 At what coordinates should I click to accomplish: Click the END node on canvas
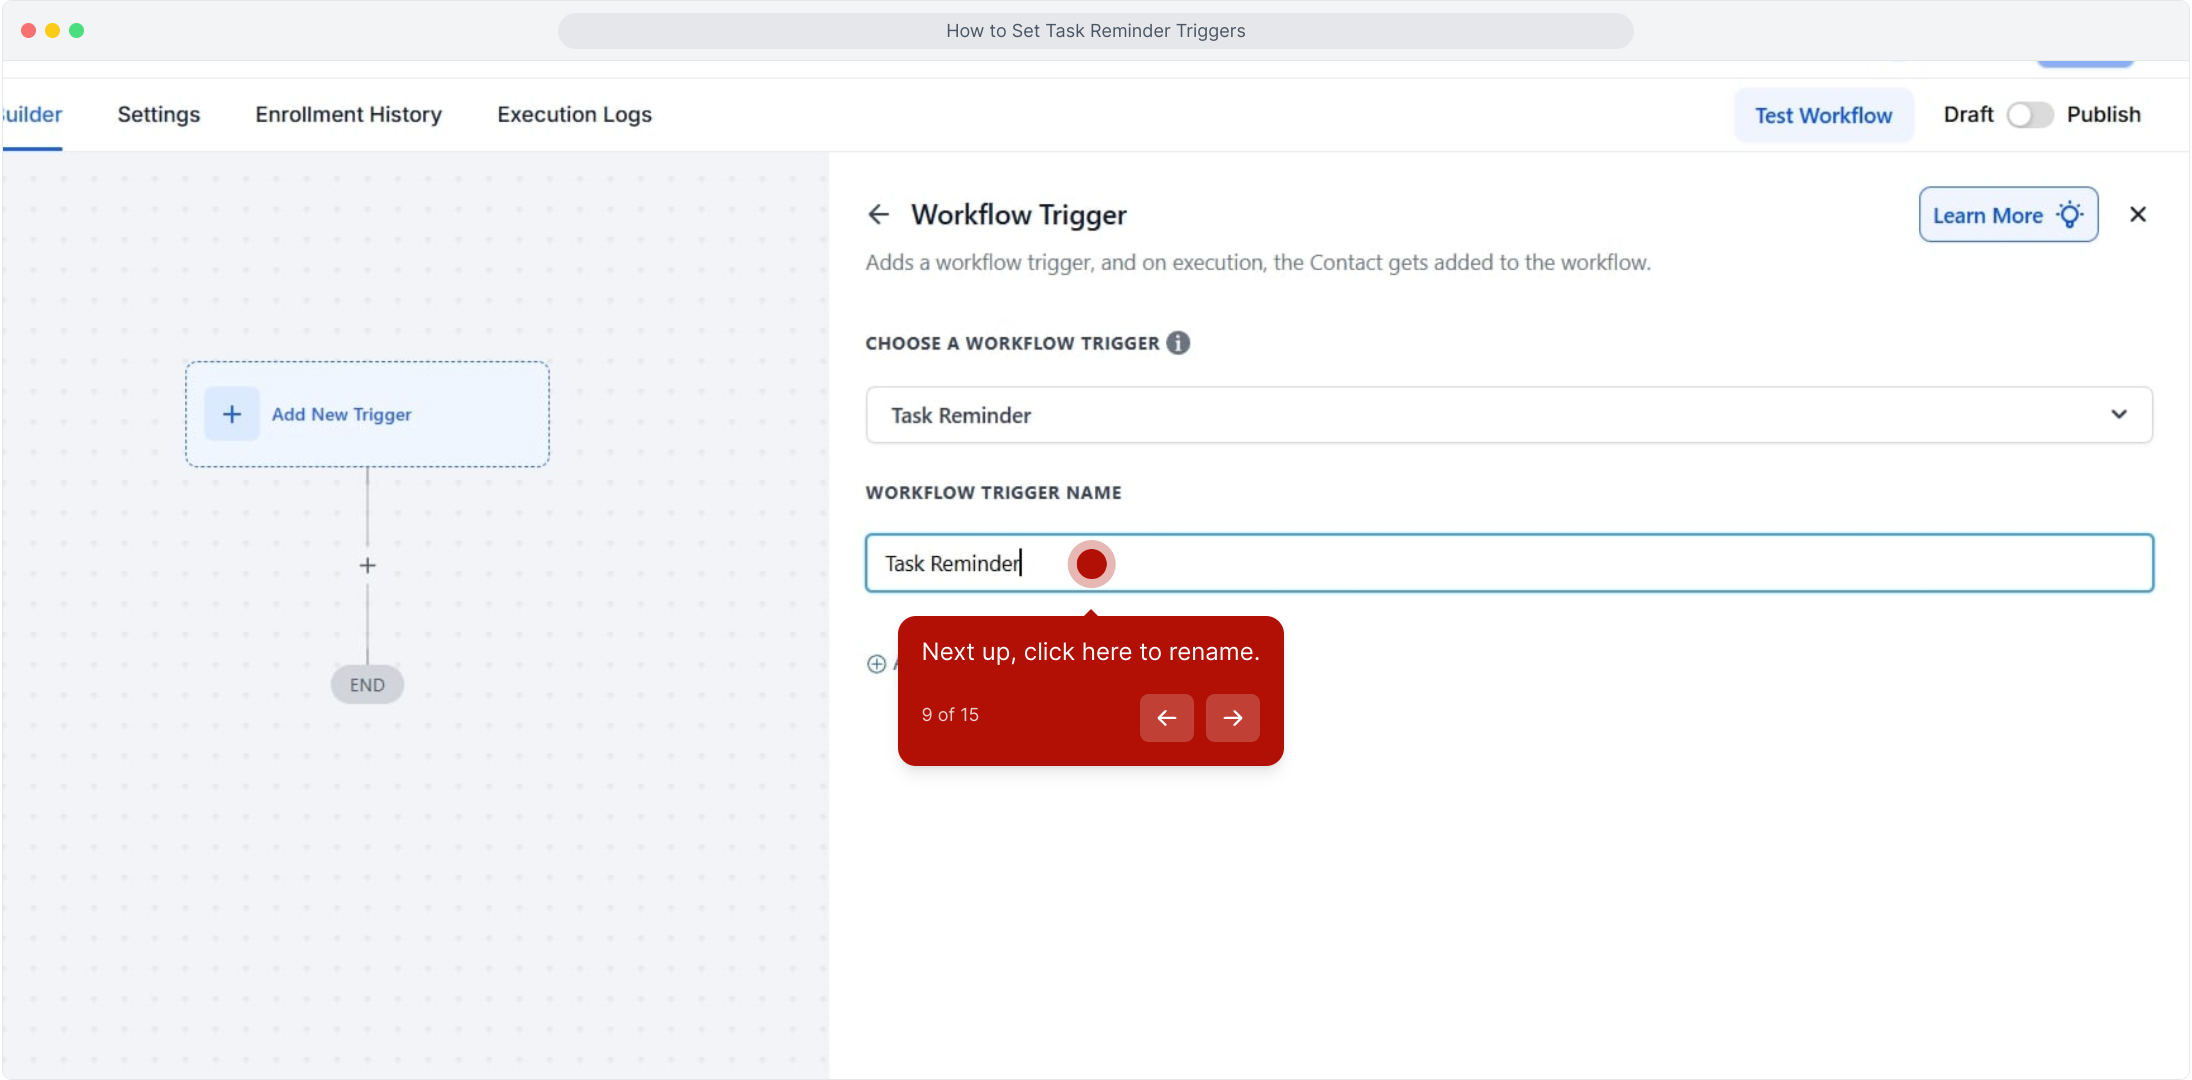click(x=367, y=685)
